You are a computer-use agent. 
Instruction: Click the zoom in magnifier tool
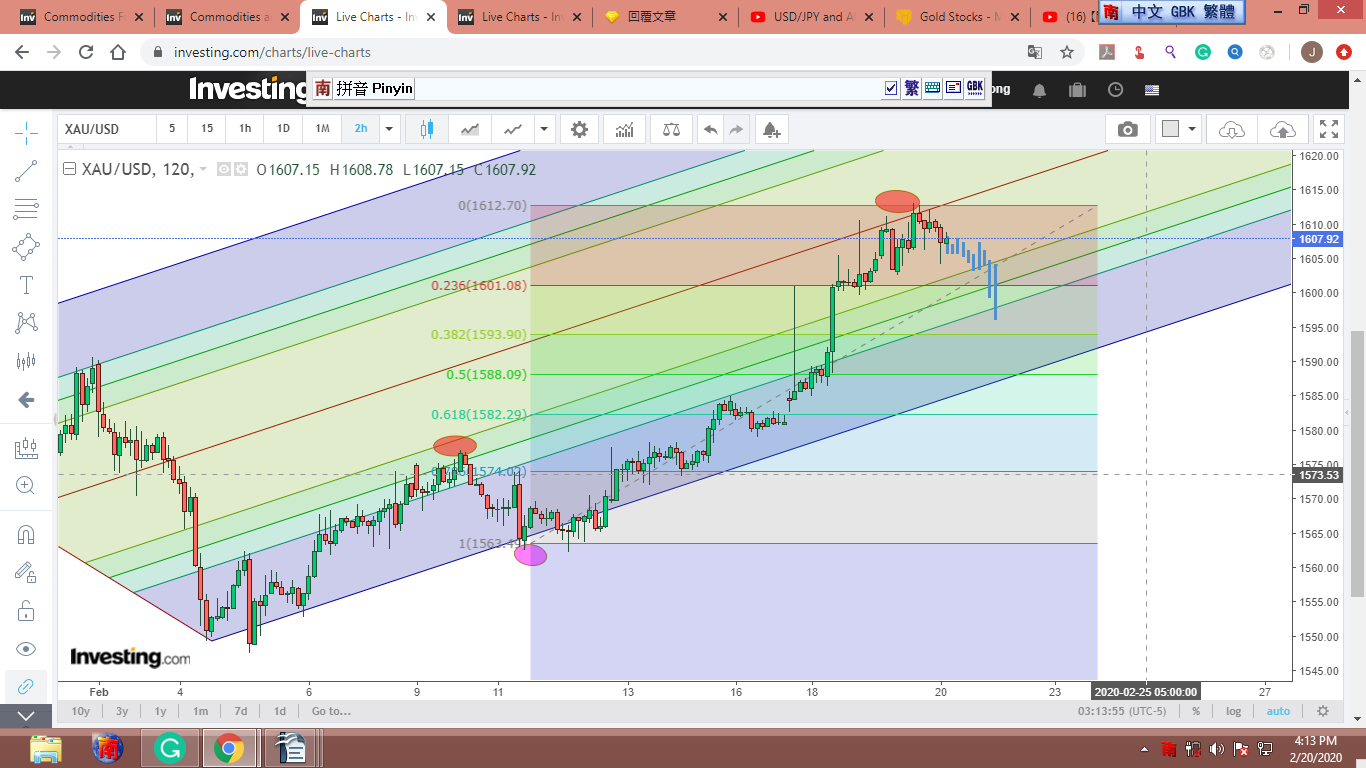[x=26, y=486]
